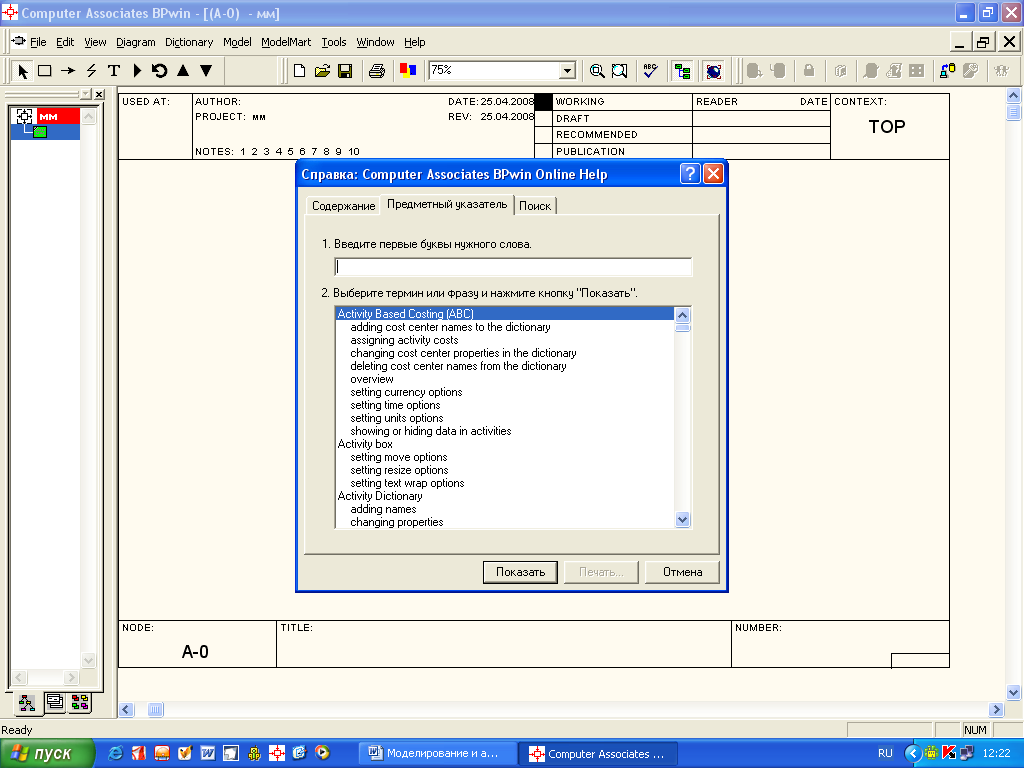This screenshot has width=1024, height=768.
Task: Select 'Activity Dictionary' index entry
Action: point(380,496)
